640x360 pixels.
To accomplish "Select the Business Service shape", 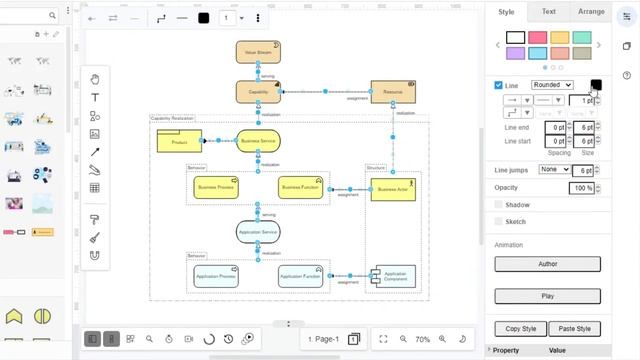I will click(258, 141).
